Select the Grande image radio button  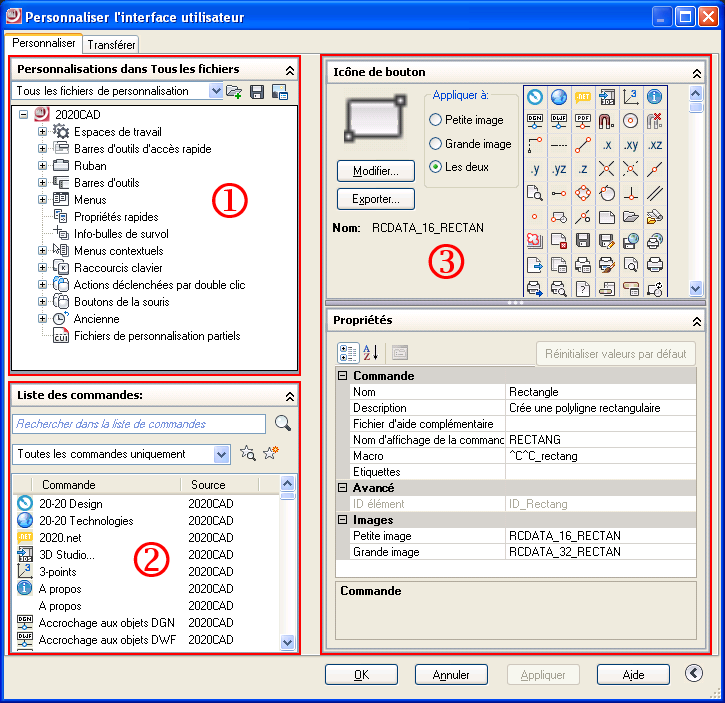click(x=435, y=144)
